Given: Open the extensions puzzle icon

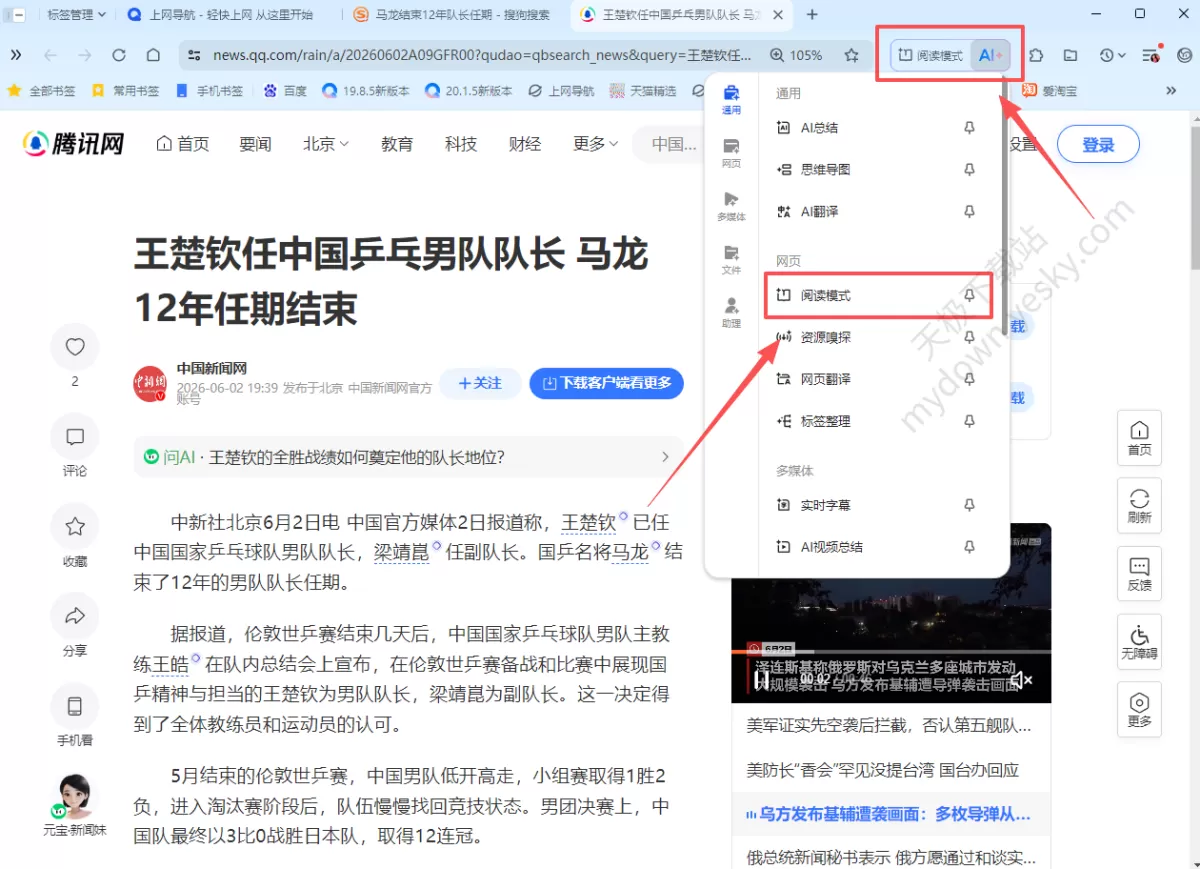Looking at the screenshot, I should coord(1036,55).
